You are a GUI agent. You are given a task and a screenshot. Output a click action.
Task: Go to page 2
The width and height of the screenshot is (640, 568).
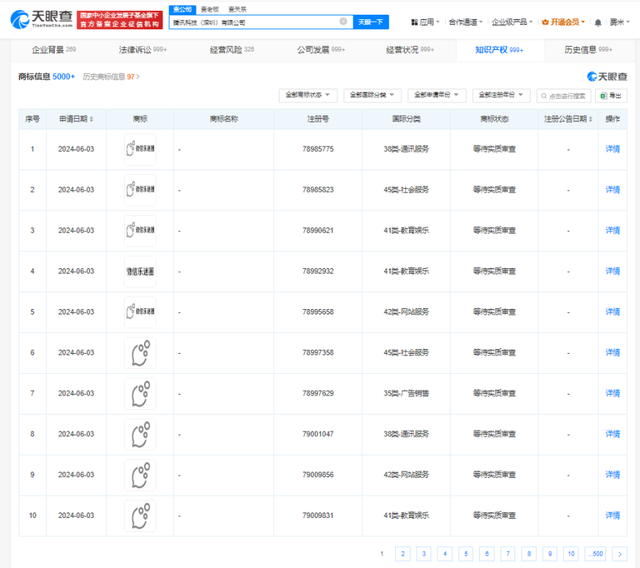(403, 554)
